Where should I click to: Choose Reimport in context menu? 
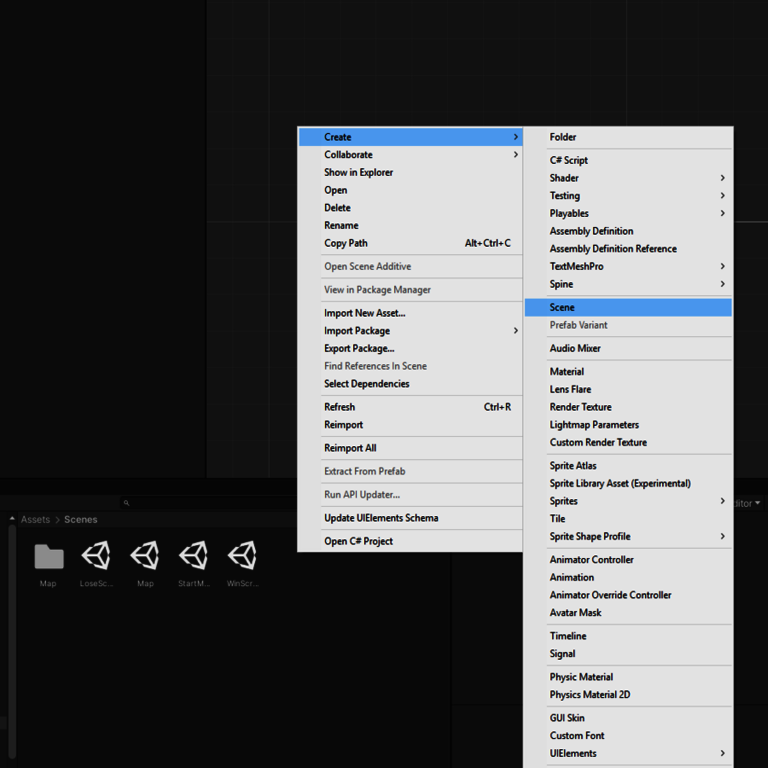tap(410, 425)
